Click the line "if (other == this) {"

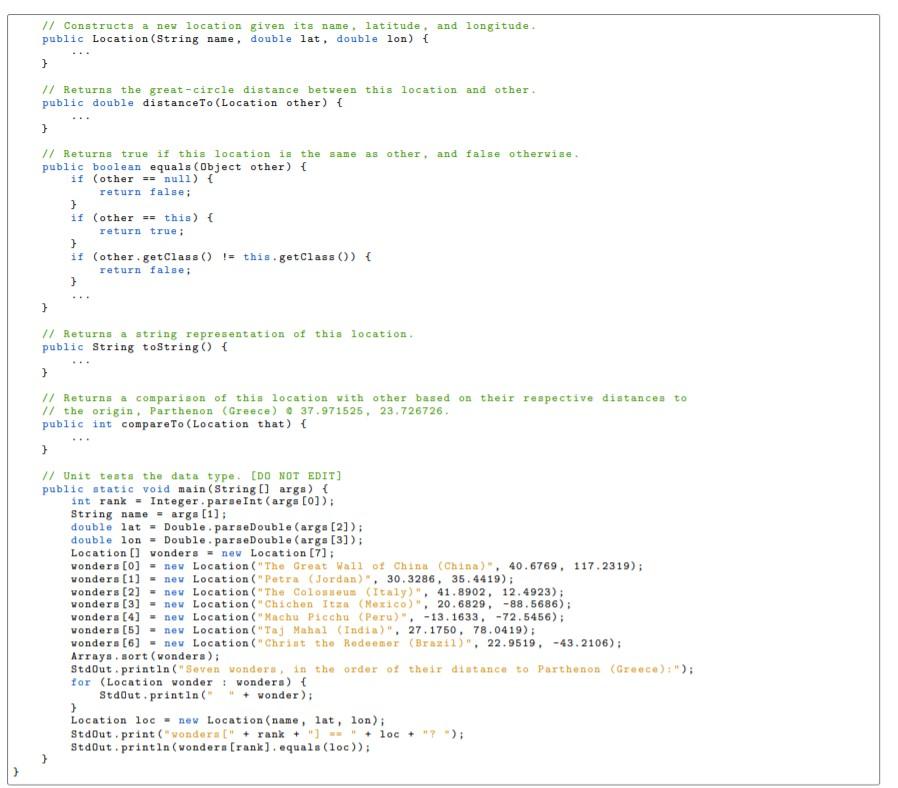point(142,218)
